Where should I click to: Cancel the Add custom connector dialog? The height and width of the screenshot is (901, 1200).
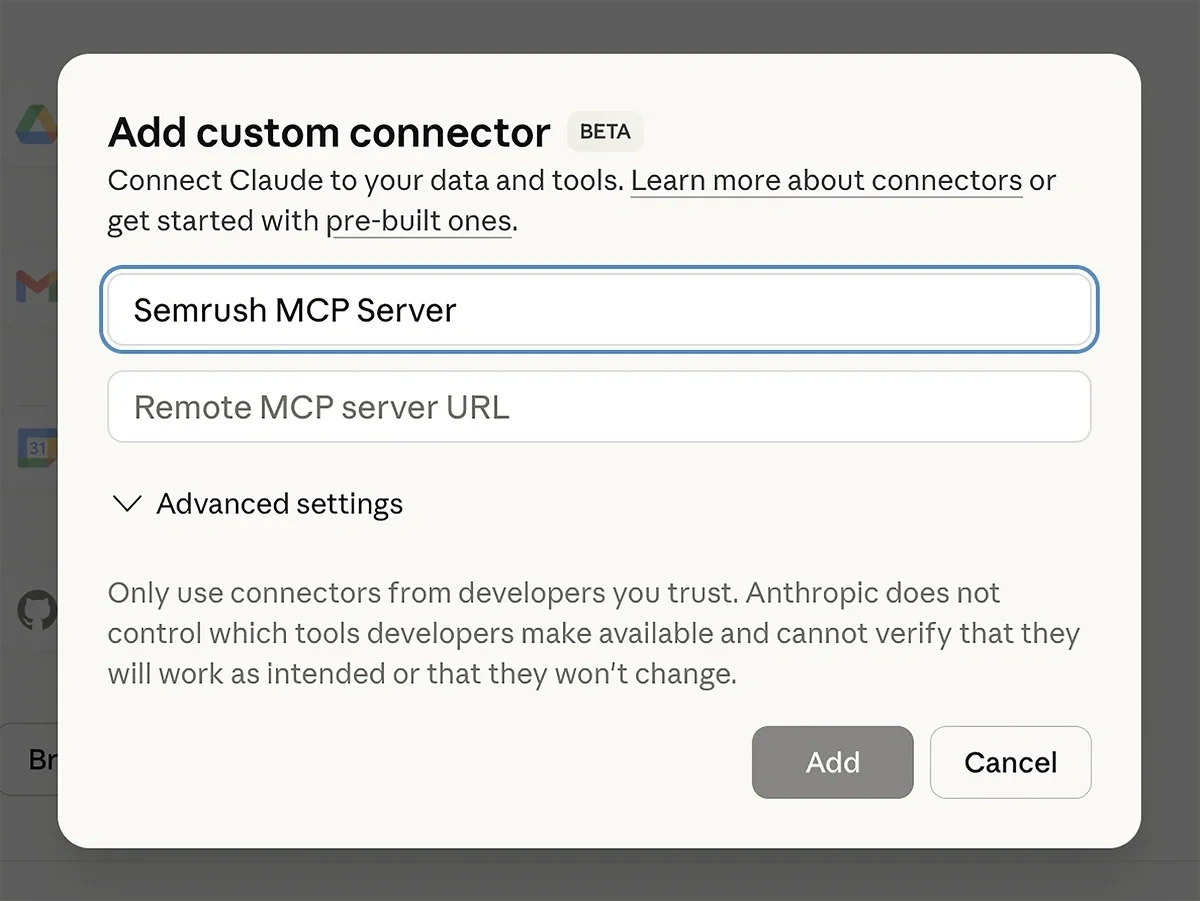point(1010,762)
